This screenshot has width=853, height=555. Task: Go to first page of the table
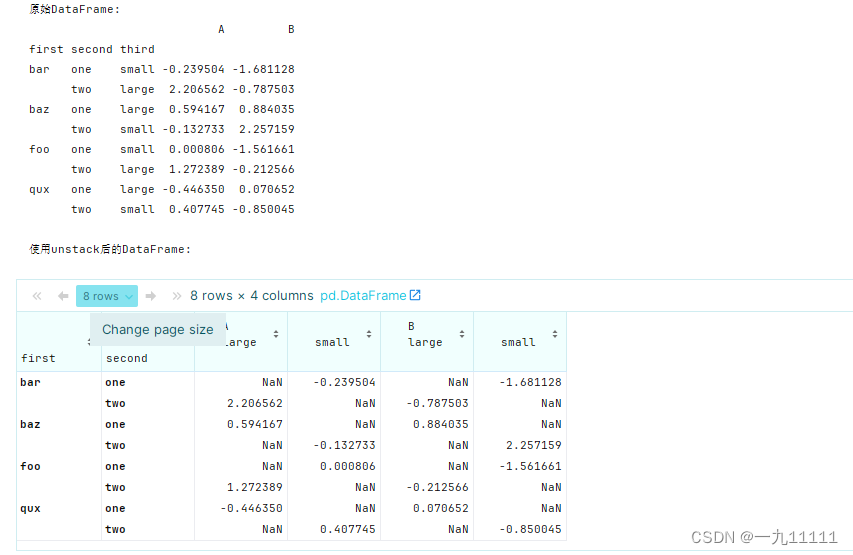click(x=37, y=296)
